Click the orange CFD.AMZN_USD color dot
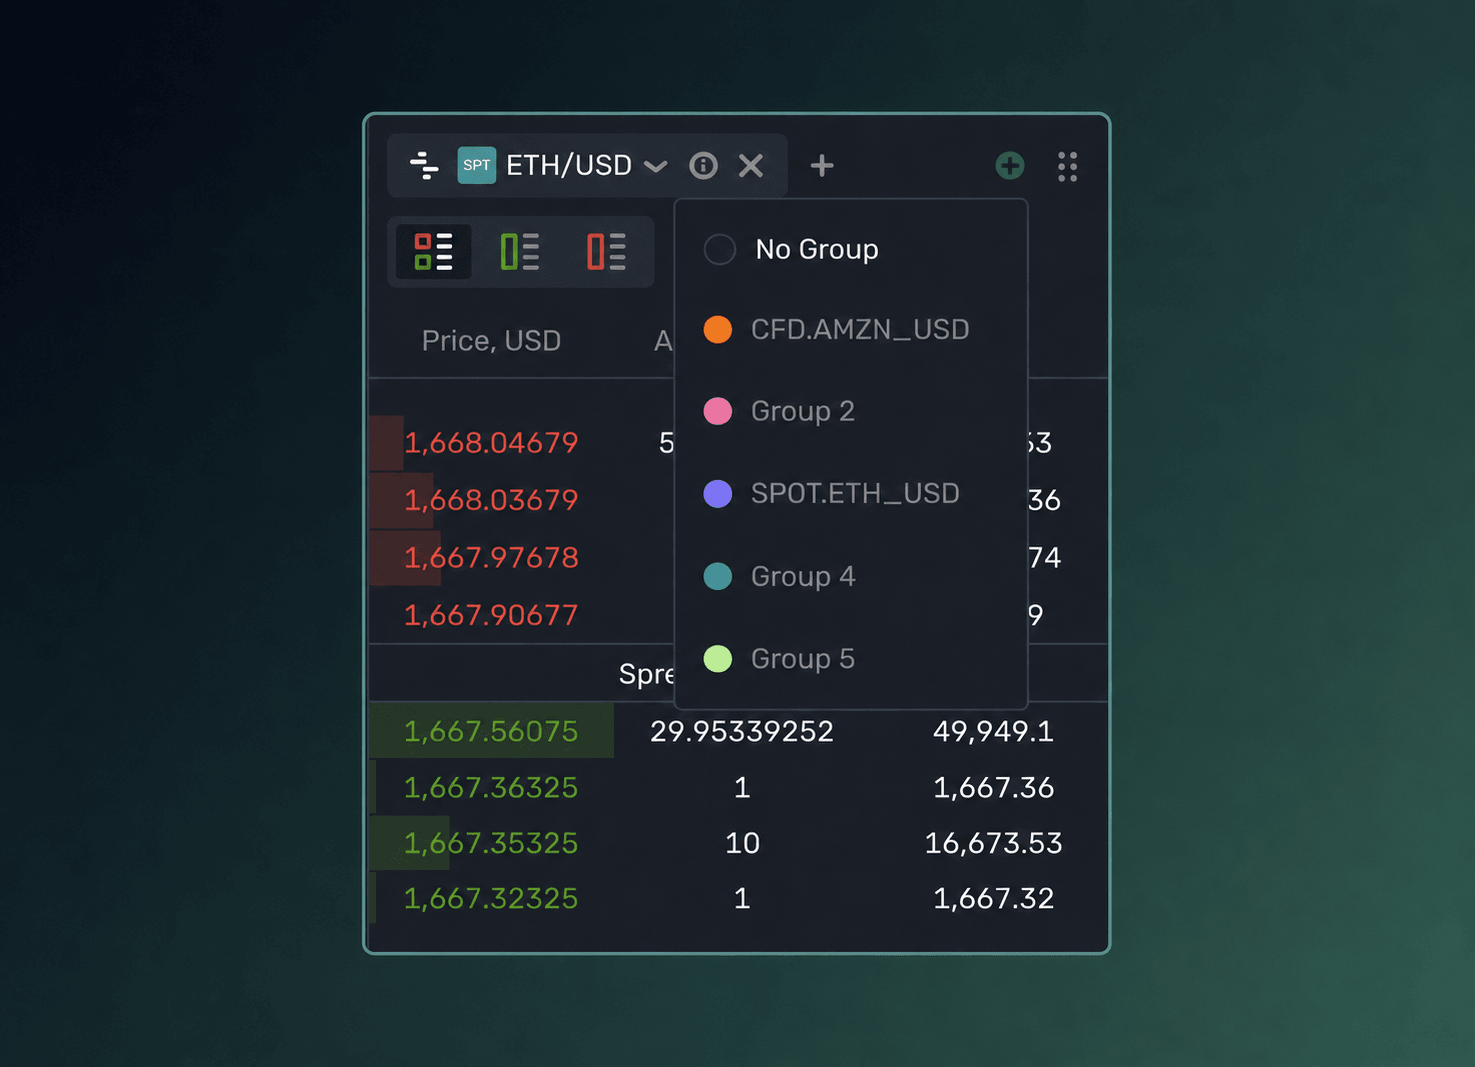 point(718,330)
